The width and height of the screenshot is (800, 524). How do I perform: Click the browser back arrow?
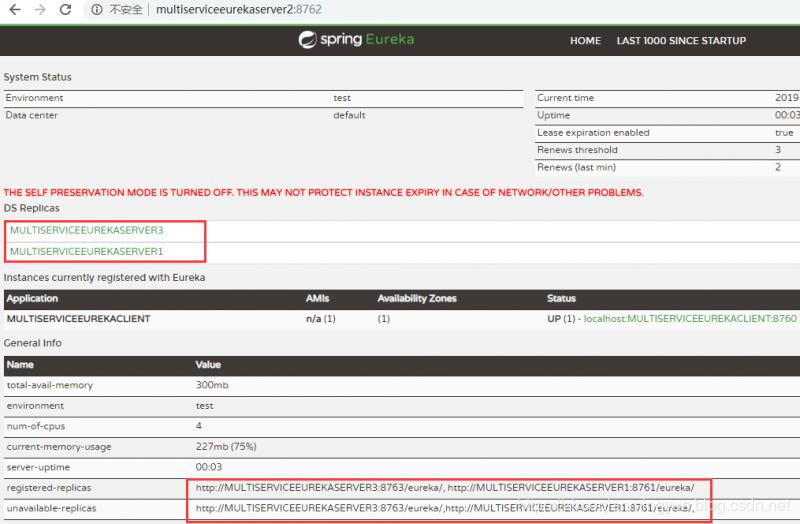(15, 9)
